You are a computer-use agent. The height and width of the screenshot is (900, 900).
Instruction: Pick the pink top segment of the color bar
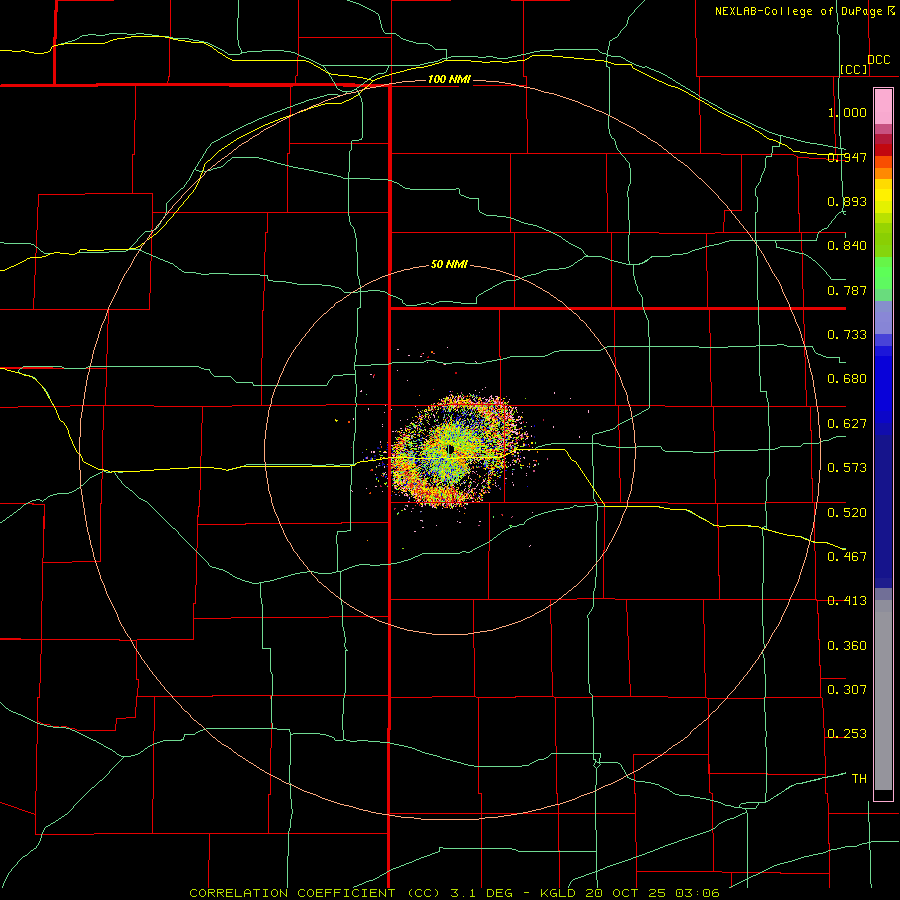pos(883,107)
